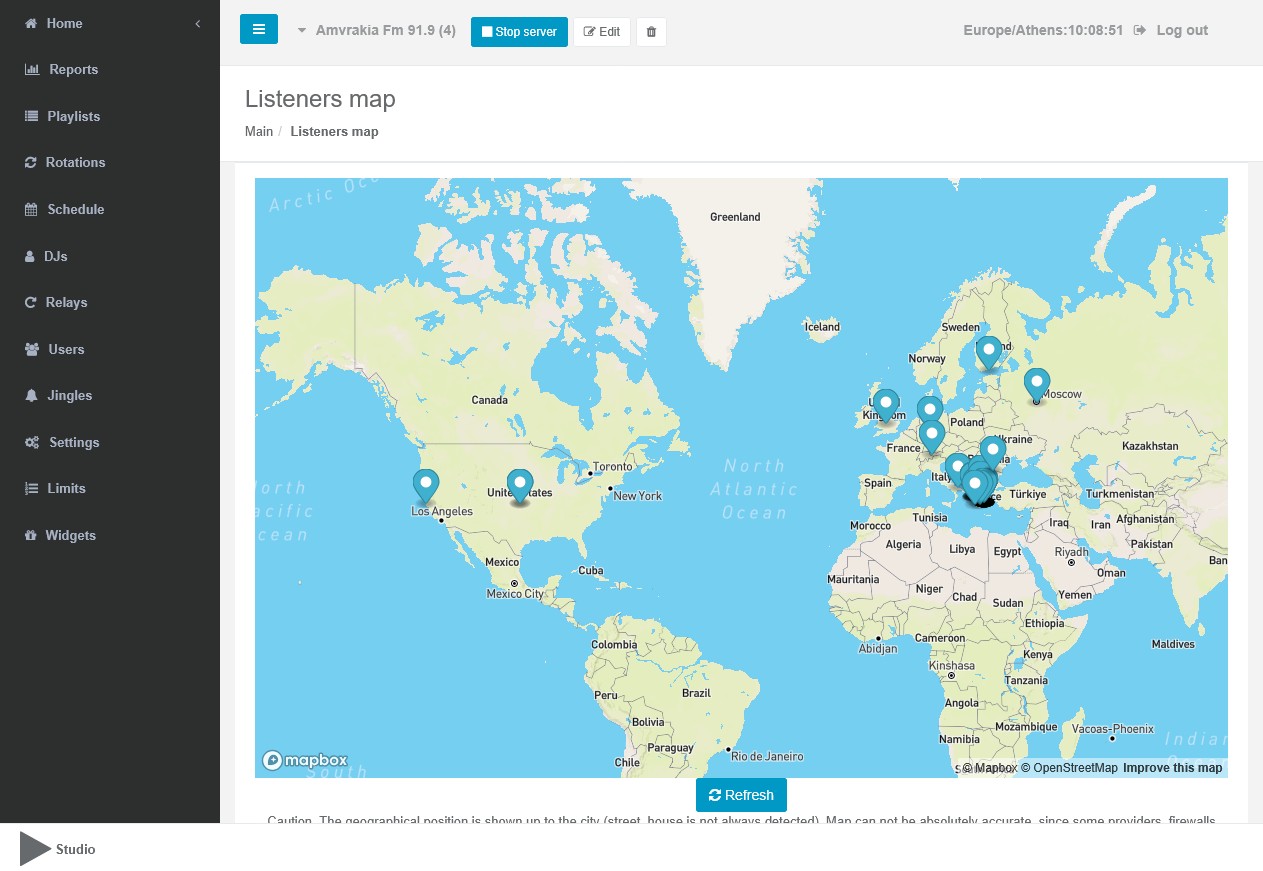1263x871 pixels.
Task: Click the Jingles bell icon
Action: click(x=31, y=396)
